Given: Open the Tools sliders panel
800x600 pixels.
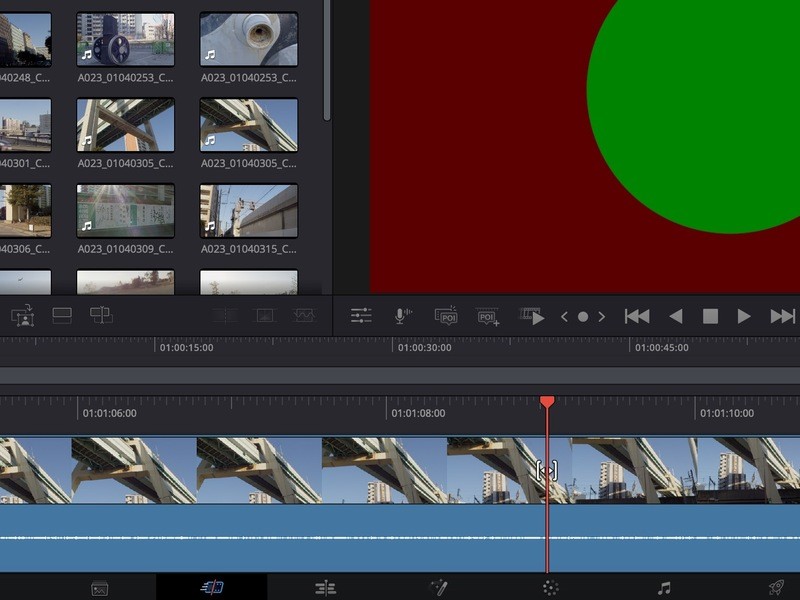Looking at the screenshot, I should 361,316.
